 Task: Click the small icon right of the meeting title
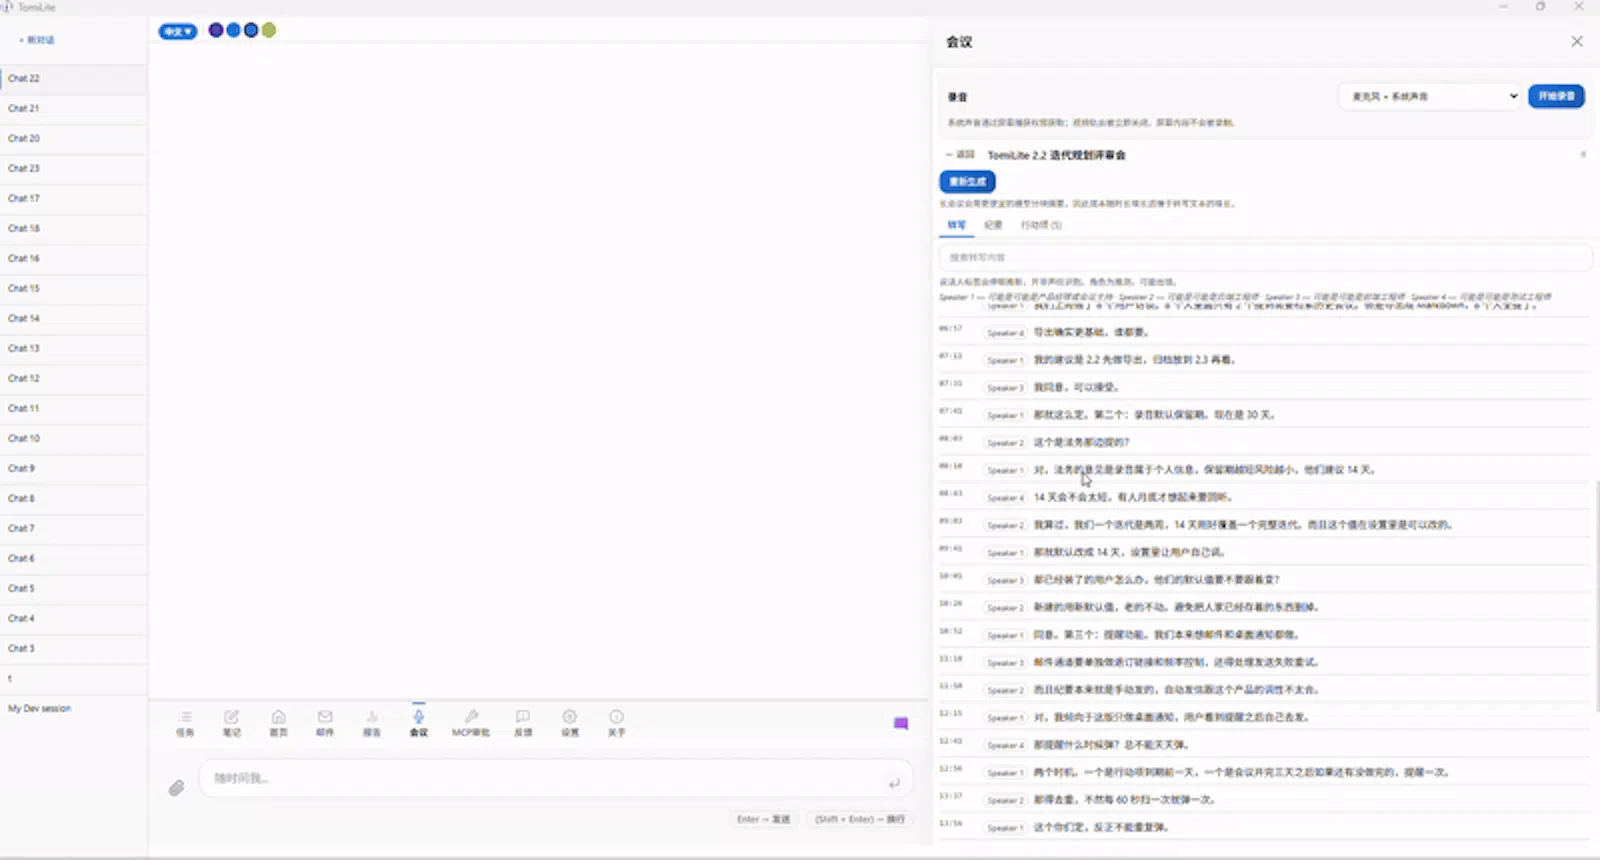click(x=1583, y=154)
